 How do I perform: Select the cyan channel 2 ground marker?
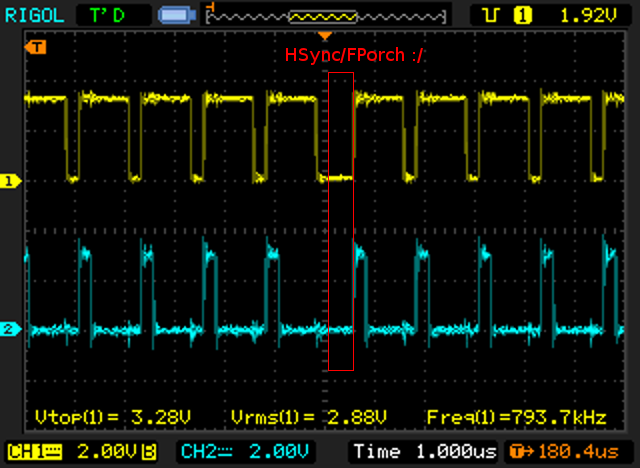pos(11,330)
